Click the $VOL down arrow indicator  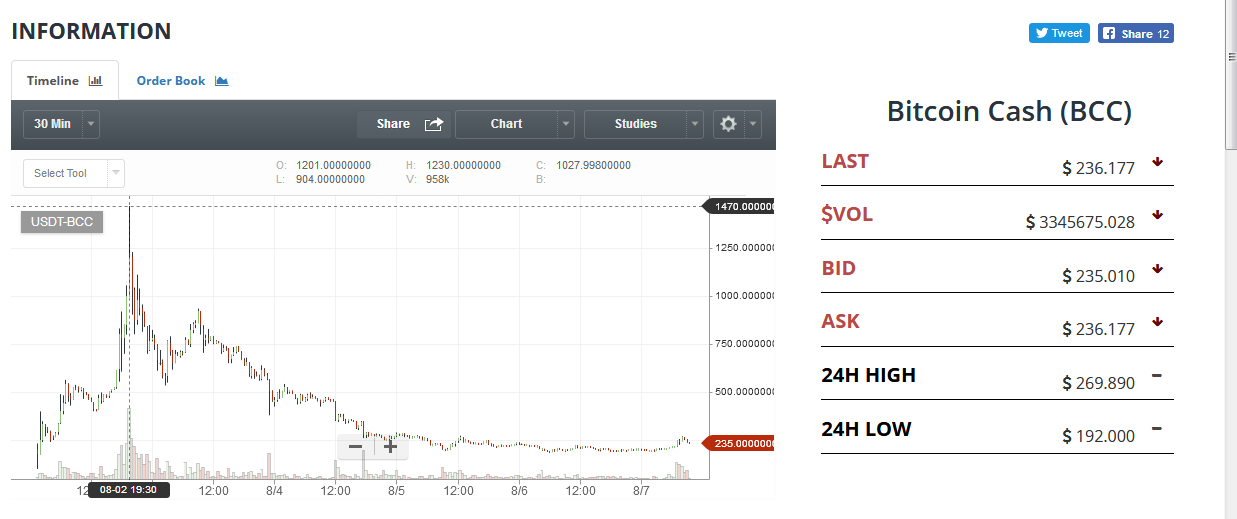point(1157,215)
